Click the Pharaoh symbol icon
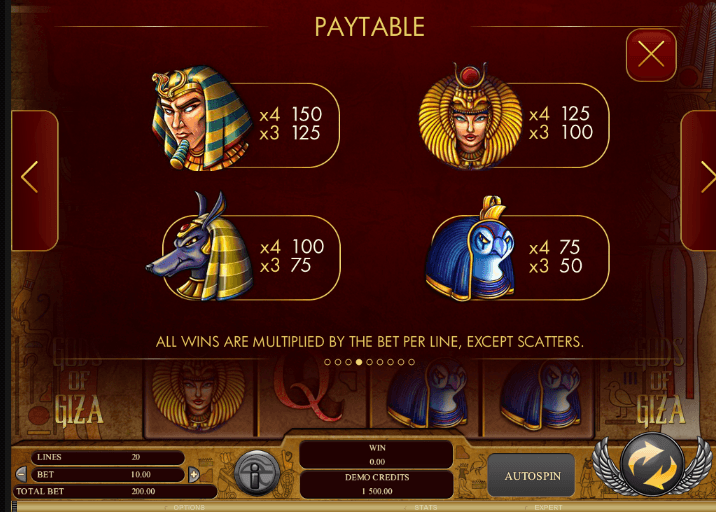This screenshot has height=512, width=716. 201,118
